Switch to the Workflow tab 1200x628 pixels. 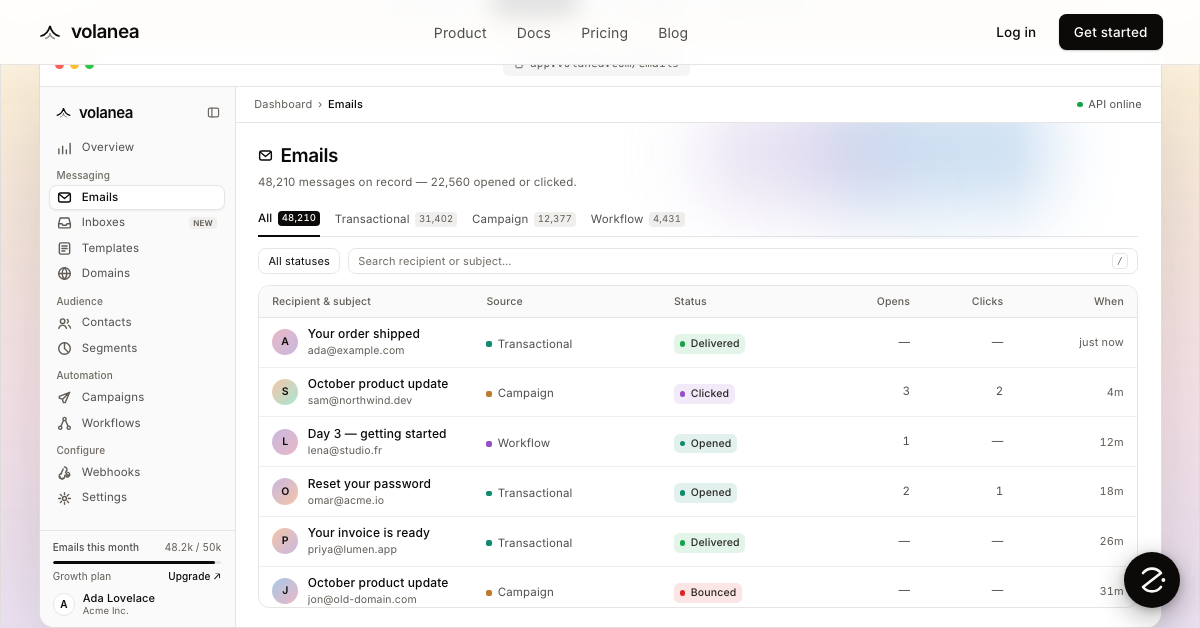pos(638,219)
